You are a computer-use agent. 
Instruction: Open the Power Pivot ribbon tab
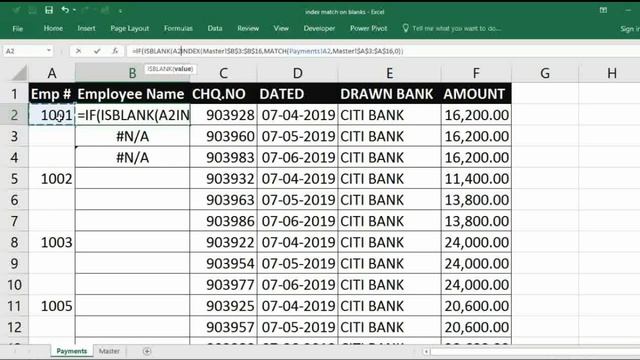[x=368, y=29]
